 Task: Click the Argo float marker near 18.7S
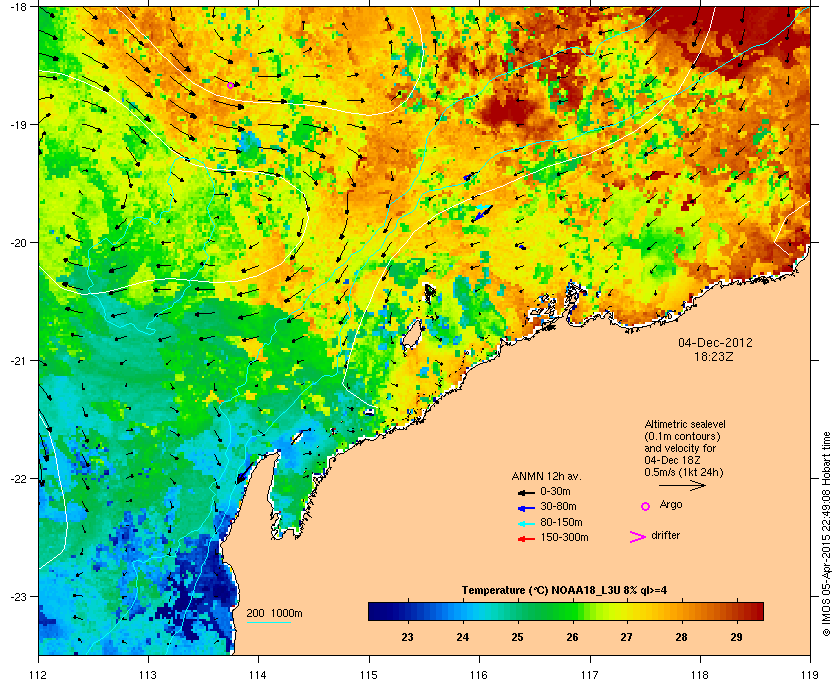click(230, 85)
